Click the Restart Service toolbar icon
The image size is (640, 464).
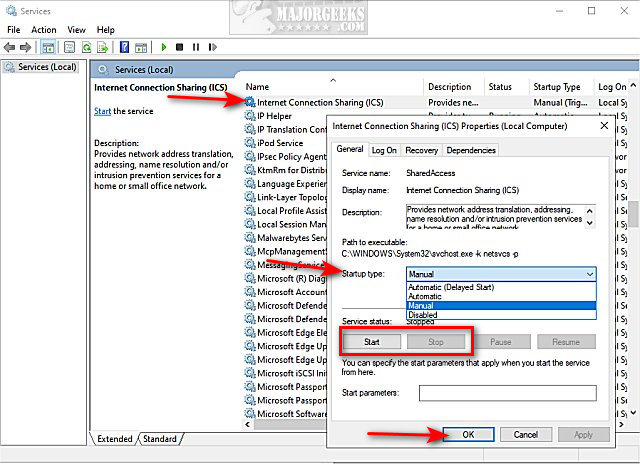[x=213, y=47]
